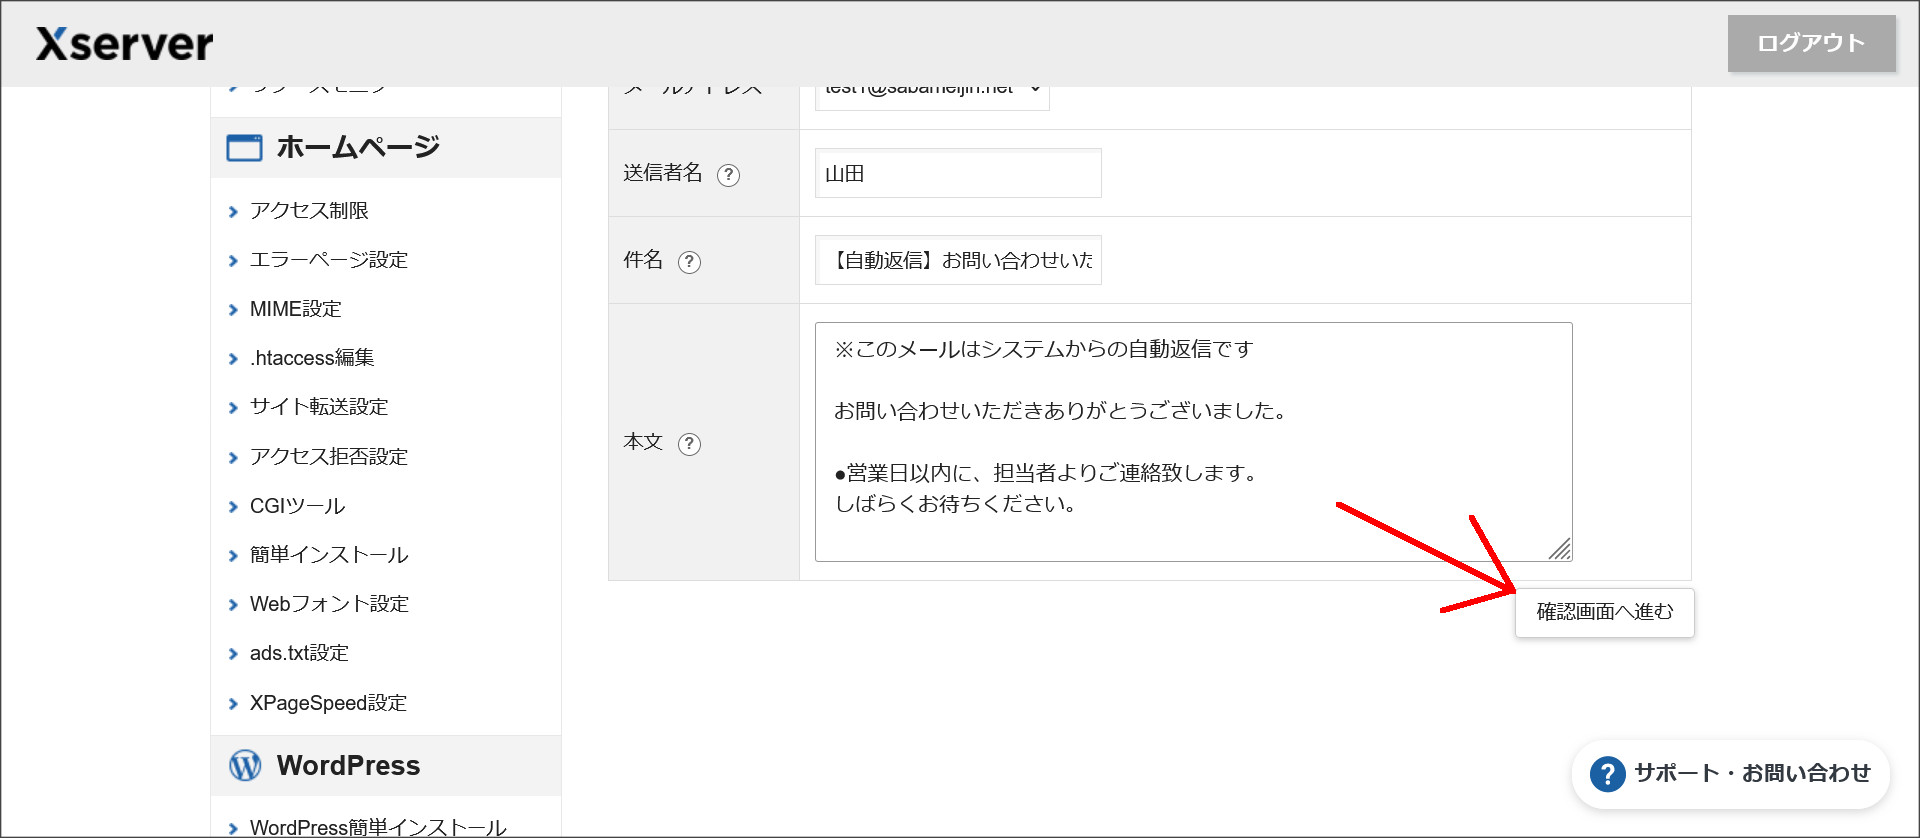
Task: Open the .htaccess編集 menu item
Action: (312, 358)
